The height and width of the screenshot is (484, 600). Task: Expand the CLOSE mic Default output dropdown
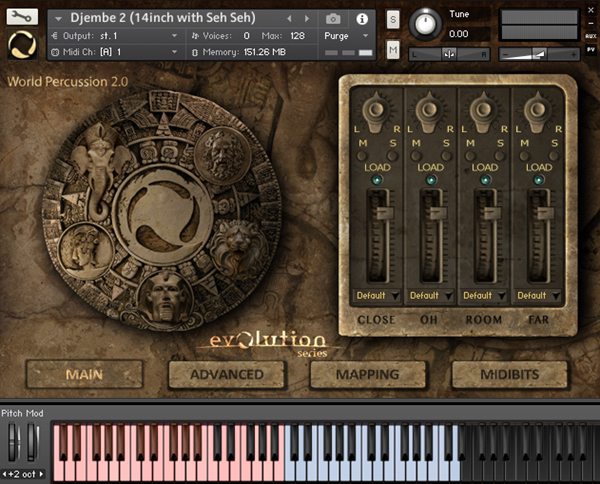376,295
